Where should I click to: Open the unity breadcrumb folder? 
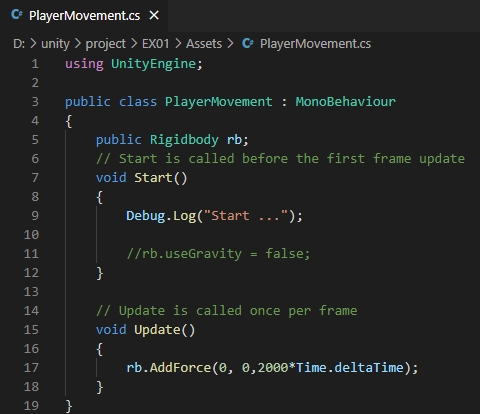point(55,44)
